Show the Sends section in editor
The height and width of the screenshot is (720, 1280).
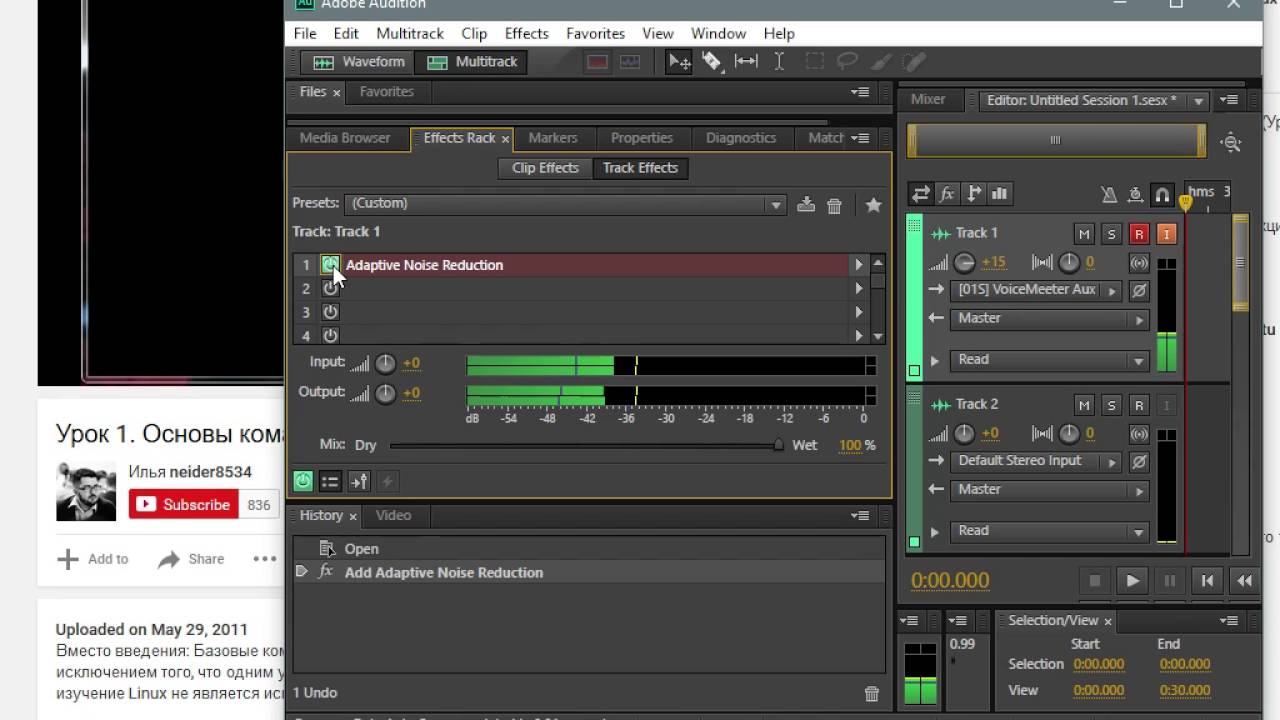(x=973, y=194)
